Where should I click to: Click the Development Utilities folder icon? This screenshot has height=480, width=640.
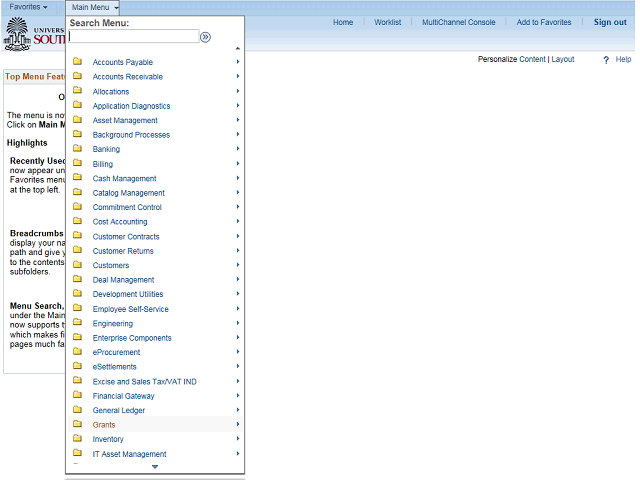pos(78,293)
